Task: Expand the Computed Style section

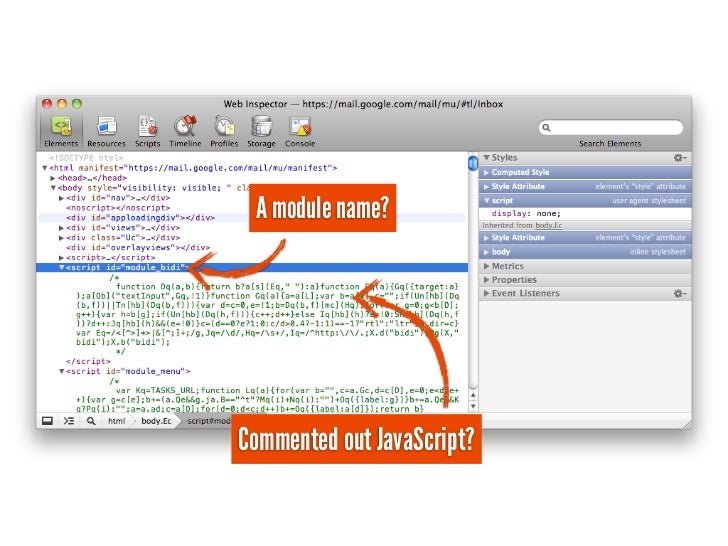Action: (486, 172)
